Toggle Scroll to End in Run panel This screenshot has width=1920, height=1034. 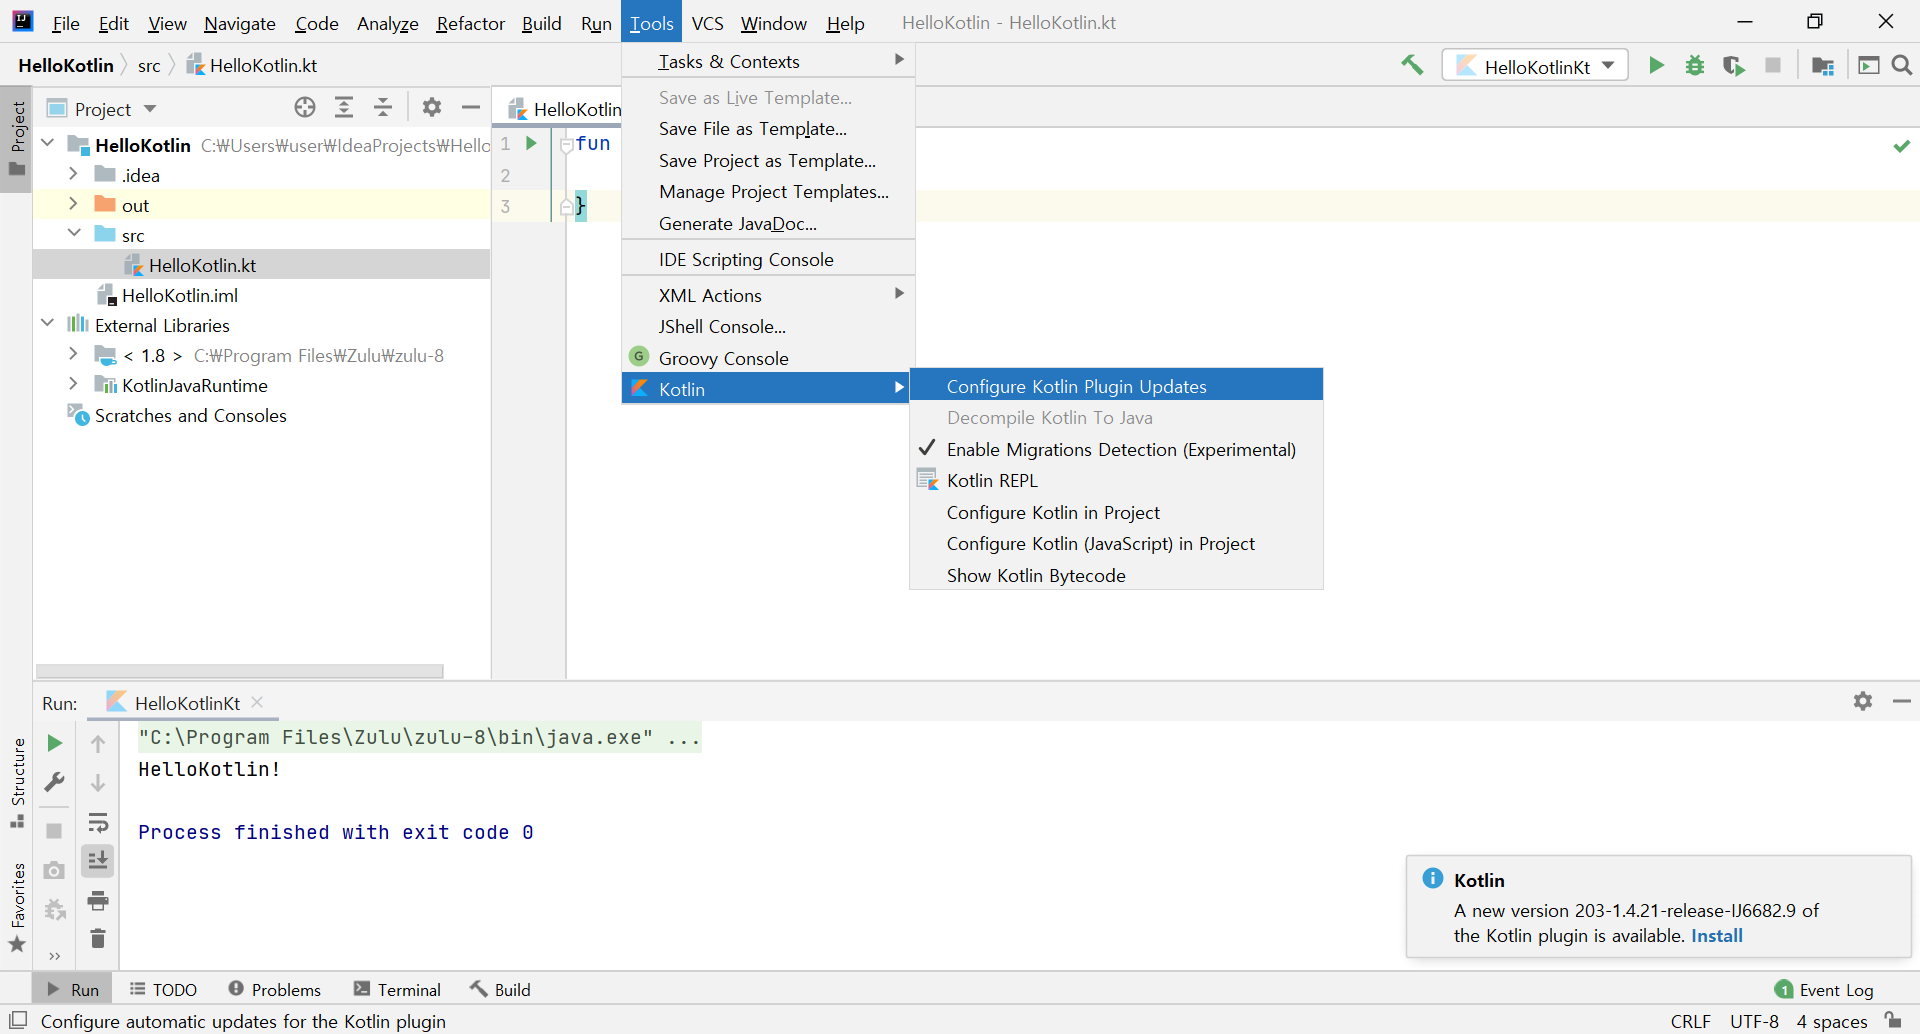98,861
